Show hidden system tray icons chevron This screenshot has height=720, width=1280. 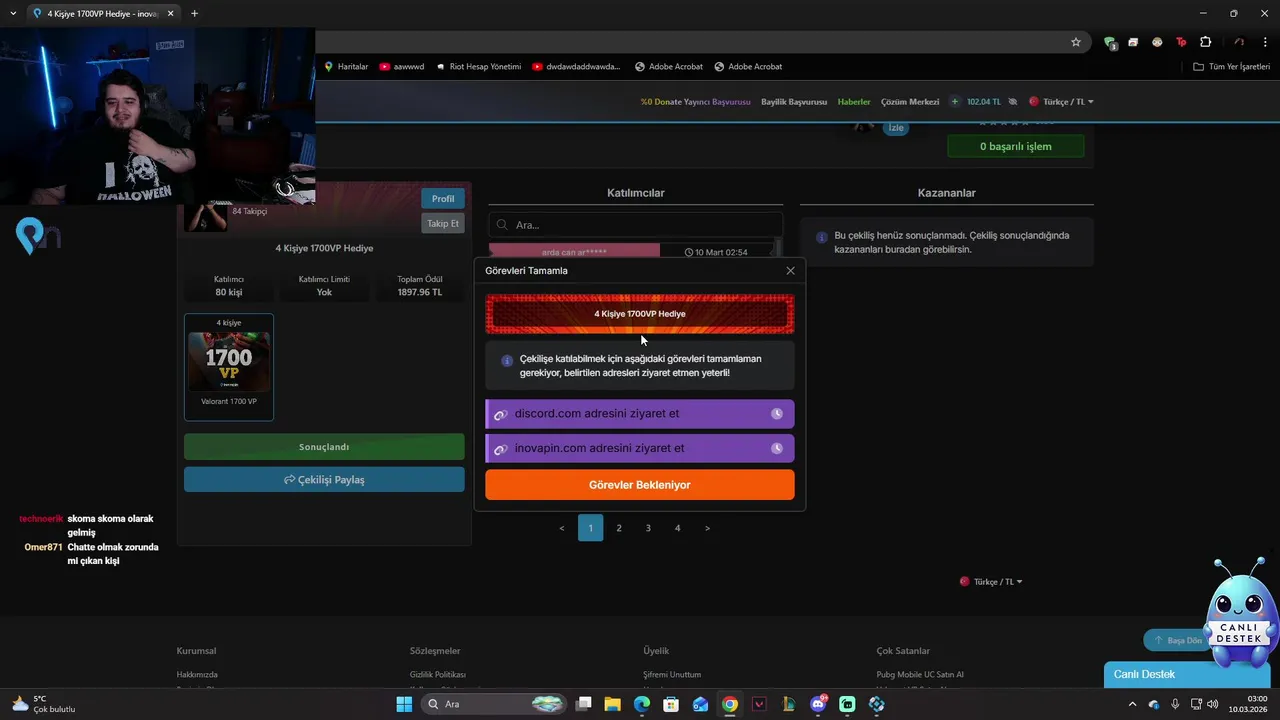[x=1132, y=704]
